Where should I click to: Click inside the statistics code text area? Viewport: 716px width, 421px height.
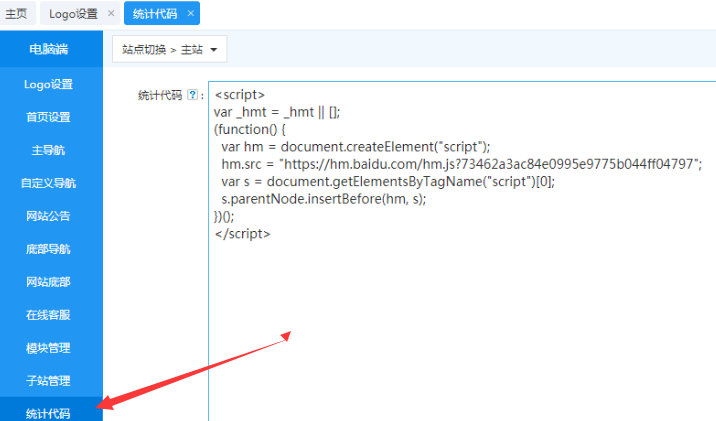[460, 320]
